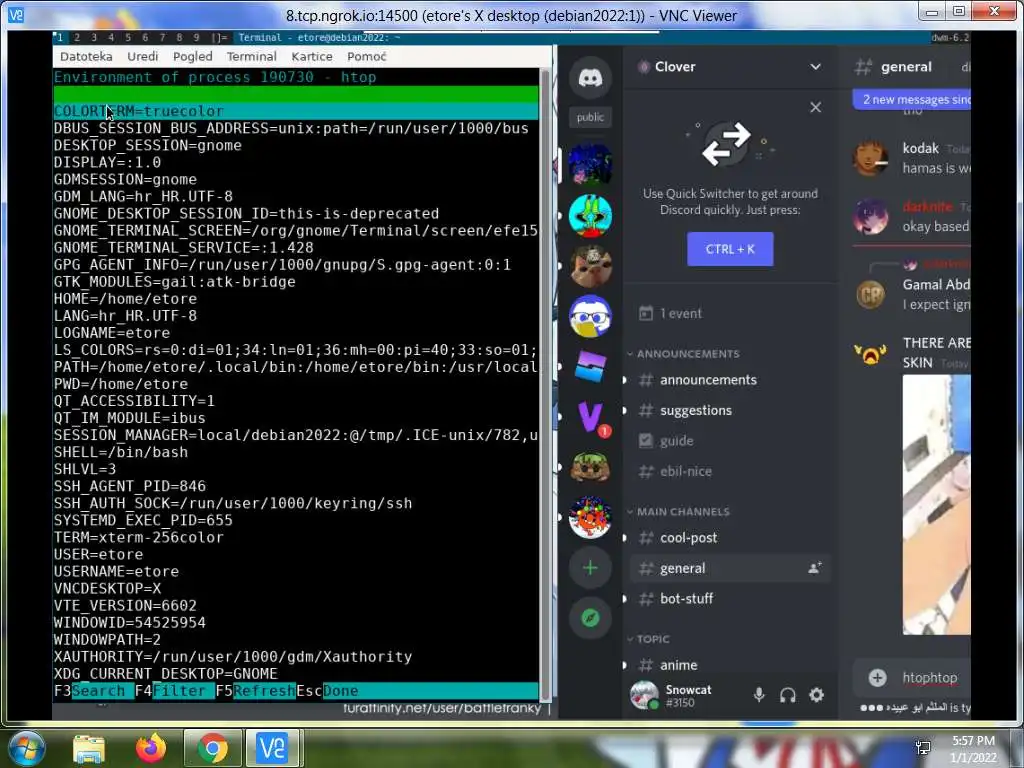Click plus attach button in message box
Viewport: 1024px width, 768px height.
(877, 677)
